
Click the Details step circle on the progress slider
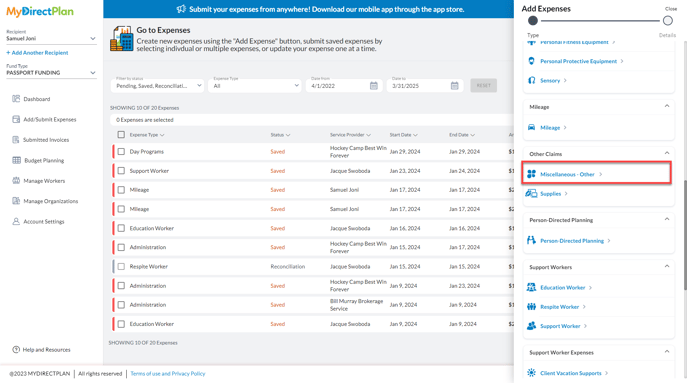click(x=668, y=21)
